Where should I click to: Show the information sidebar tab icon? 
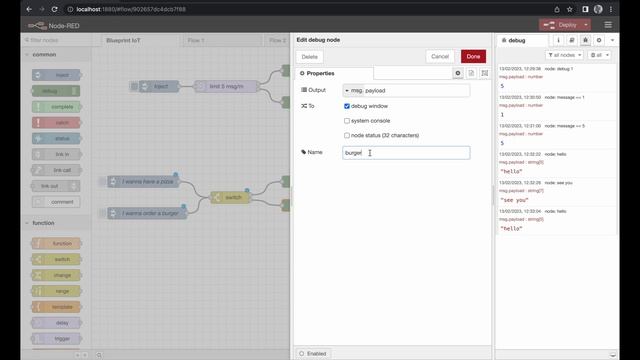pos(558,40)
